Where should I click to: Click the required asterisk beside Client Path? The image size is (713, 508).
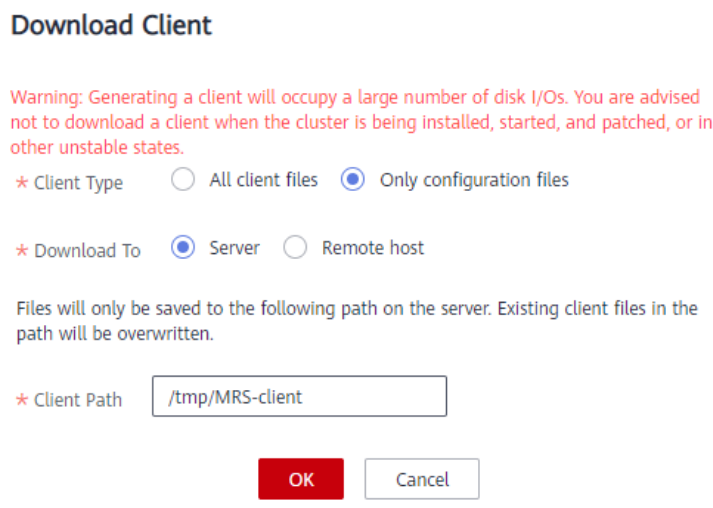coord(22,400)
